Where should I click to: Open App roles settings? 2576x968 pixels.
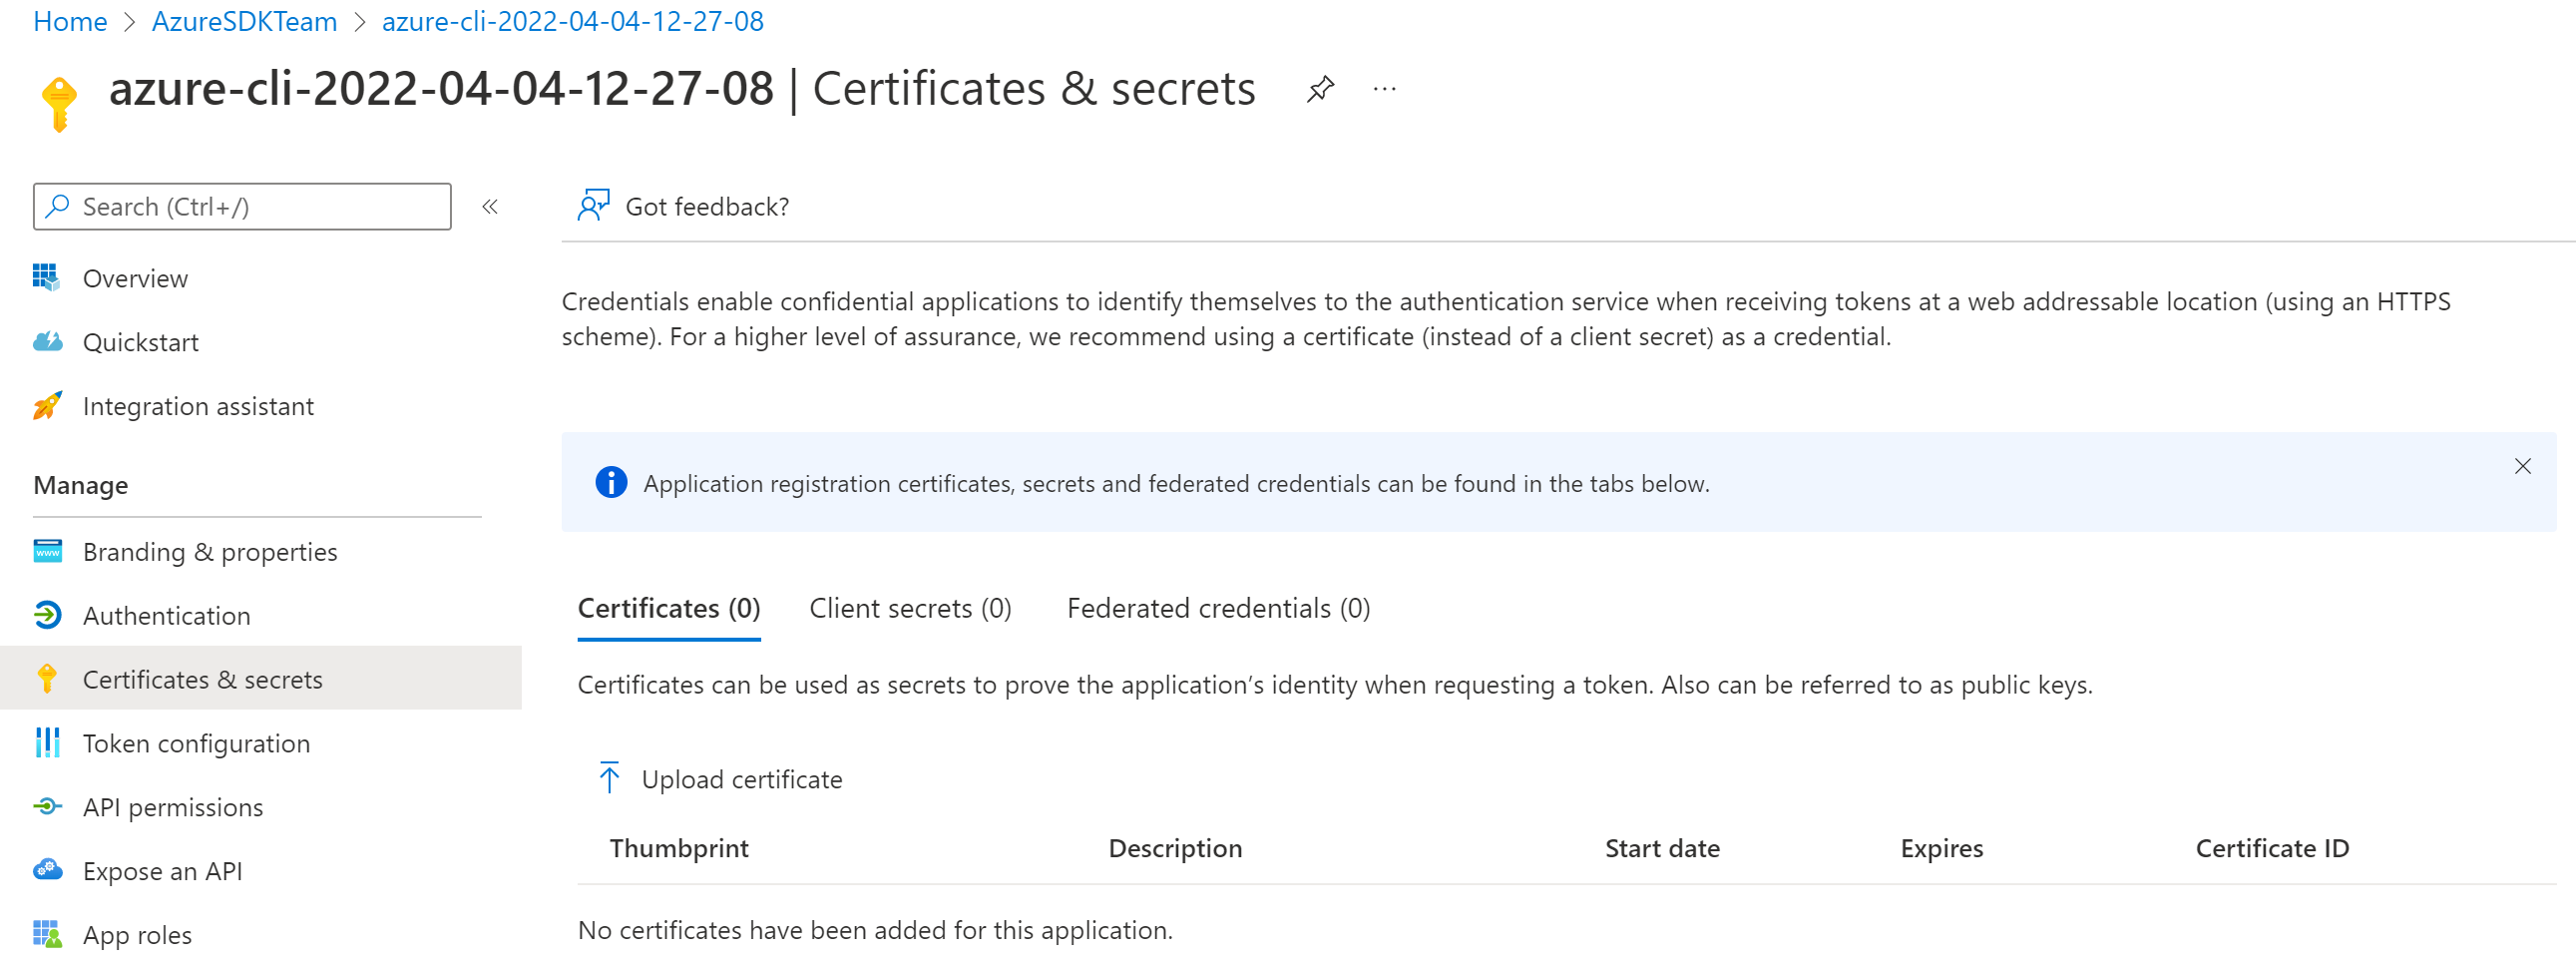pyautogui.click(x=136, y=935)
